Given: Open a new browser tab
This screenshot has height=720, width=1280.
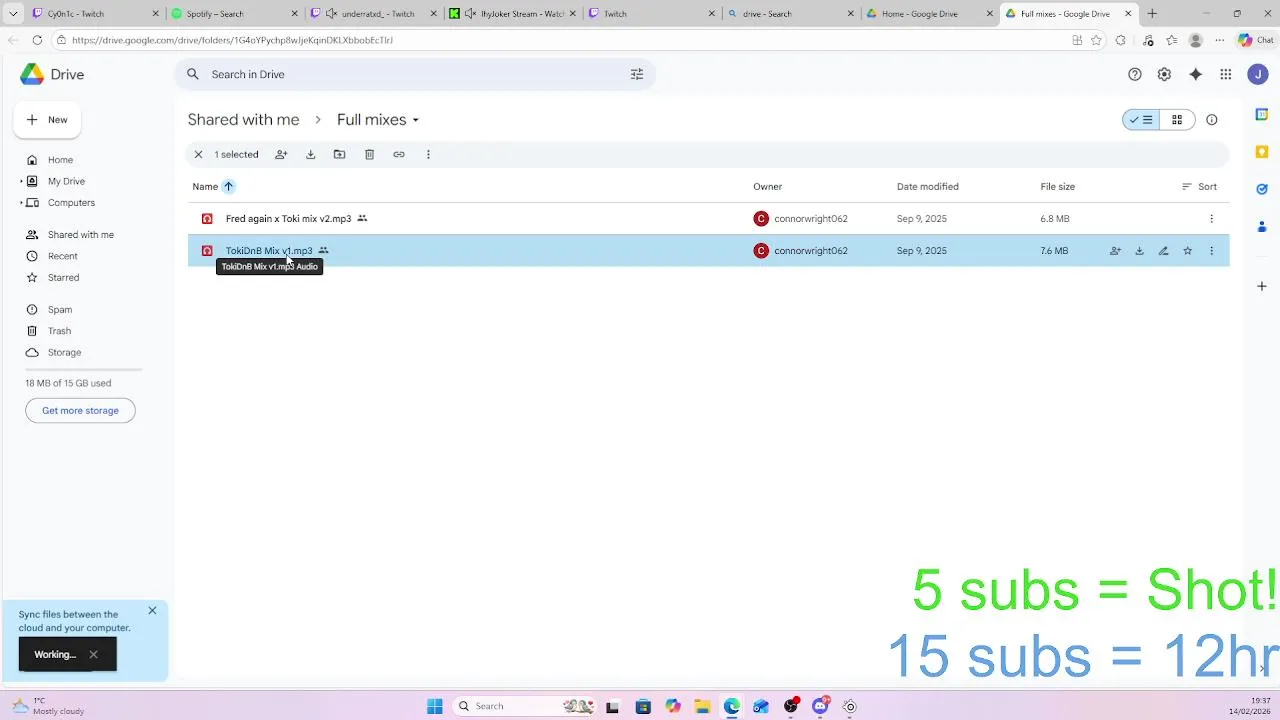Looking at the screenshot, I should tap(1152, 14).
